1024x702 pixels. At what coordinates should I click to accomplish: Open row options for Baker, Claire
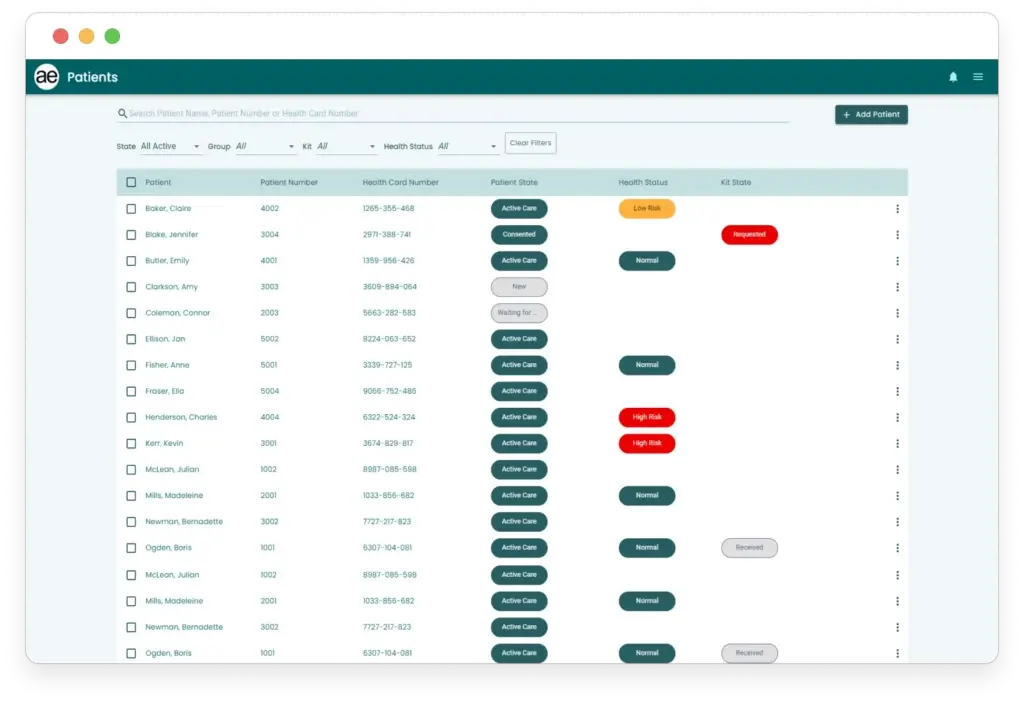pos(897,209)
